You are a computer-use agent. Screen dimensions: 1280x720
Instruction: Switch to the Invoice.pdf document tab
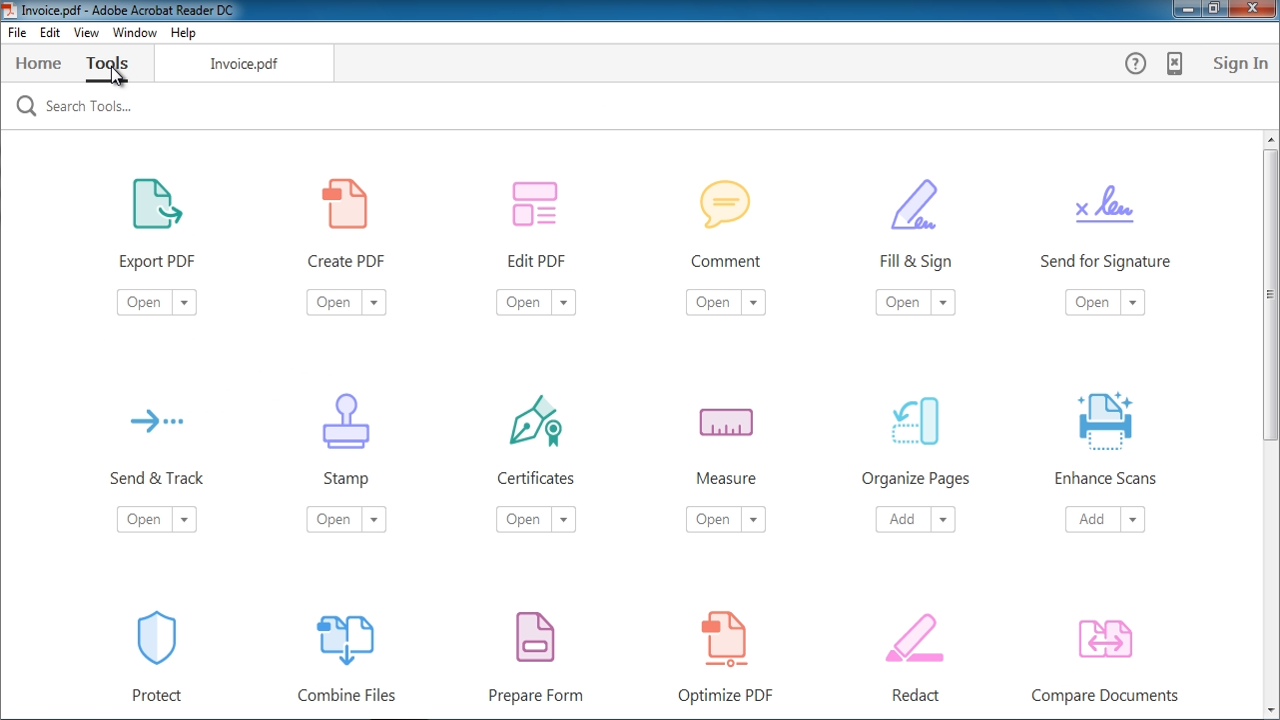tap(244, 64)
